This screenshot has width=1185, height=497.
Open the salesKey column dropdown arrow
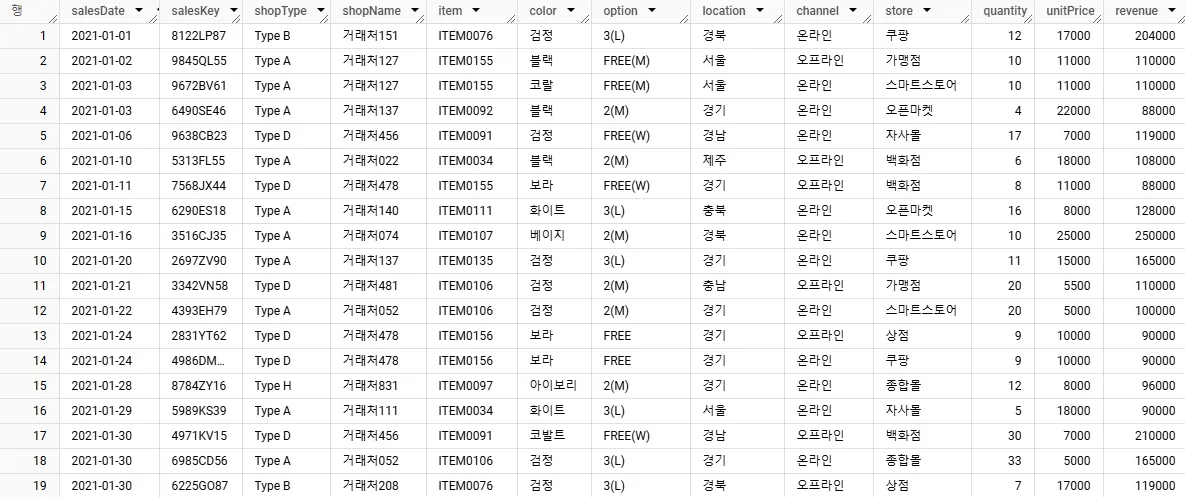[x=233, y=11]
